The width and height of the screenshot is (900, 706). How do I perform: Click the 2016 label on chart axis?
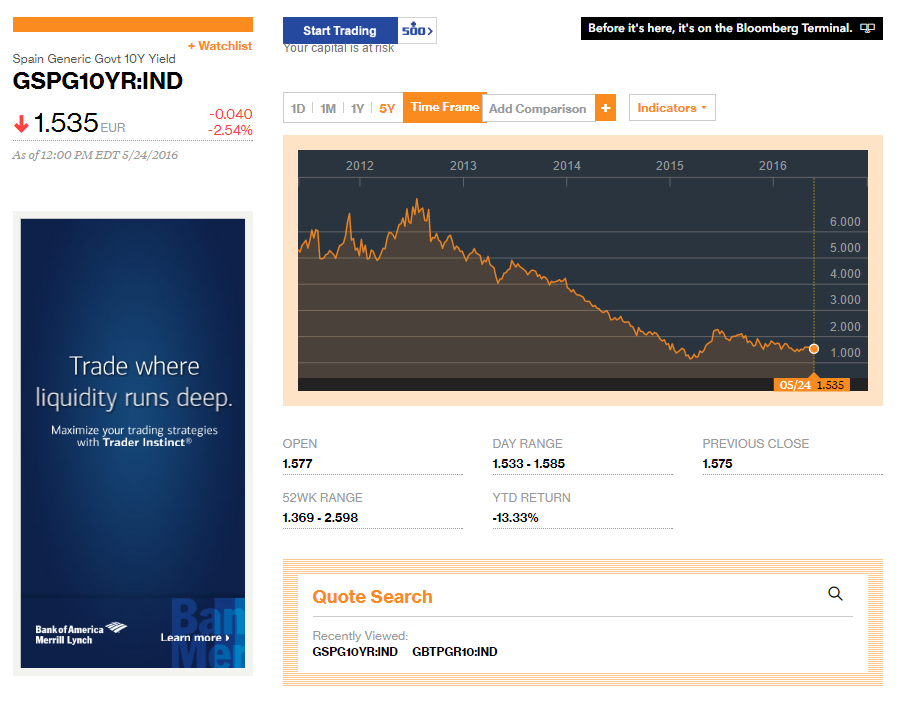tap(773, 166)
